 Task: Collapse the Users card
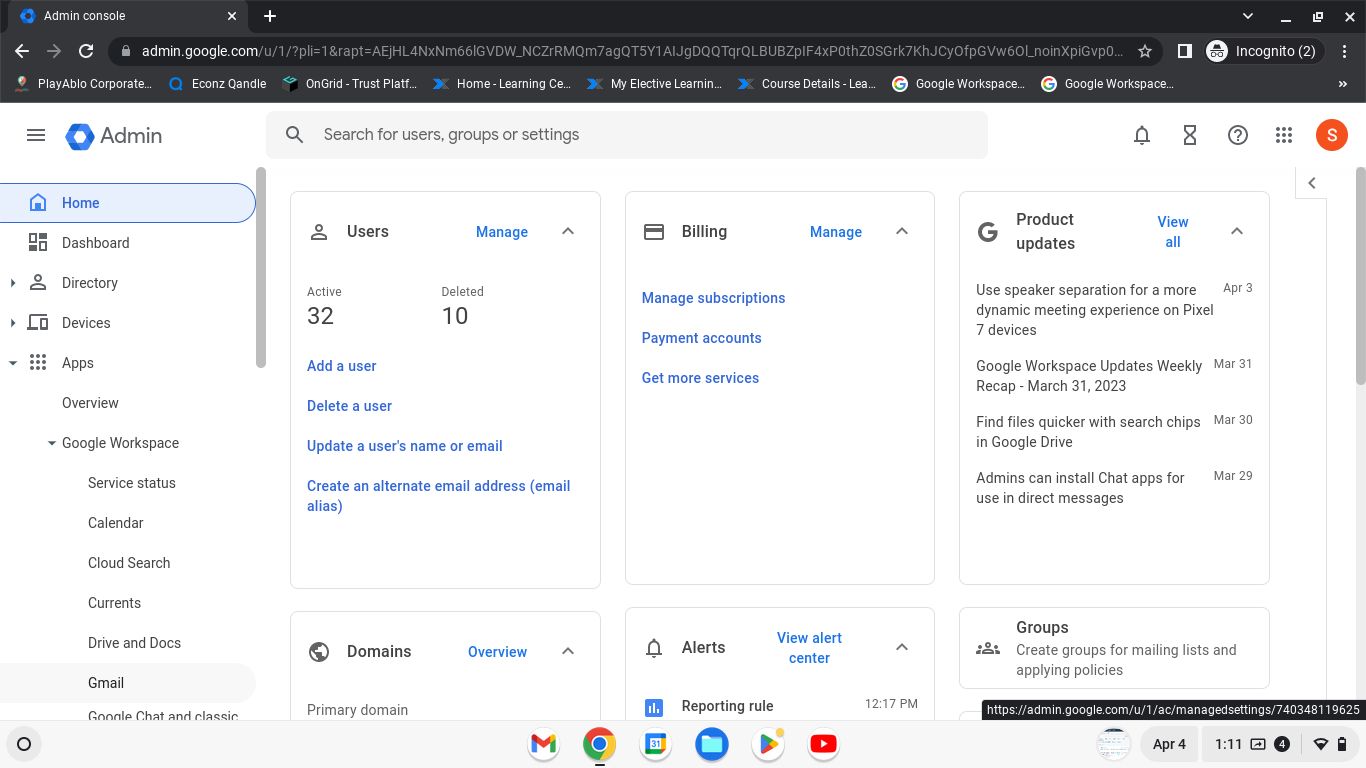(568, 231)
